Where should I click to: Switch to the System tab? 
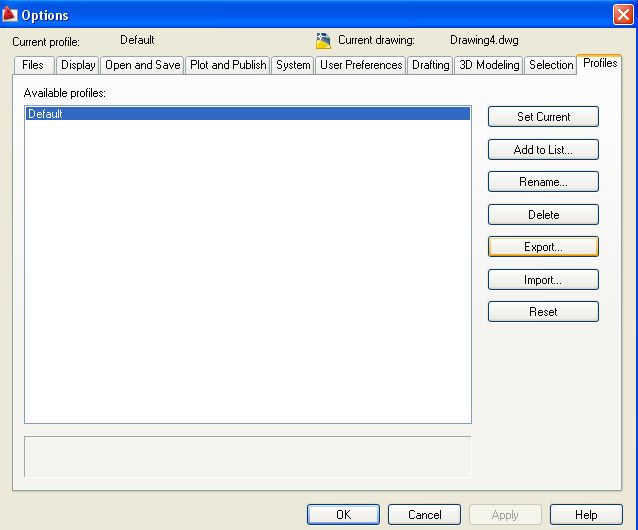(x=293, y=65)
